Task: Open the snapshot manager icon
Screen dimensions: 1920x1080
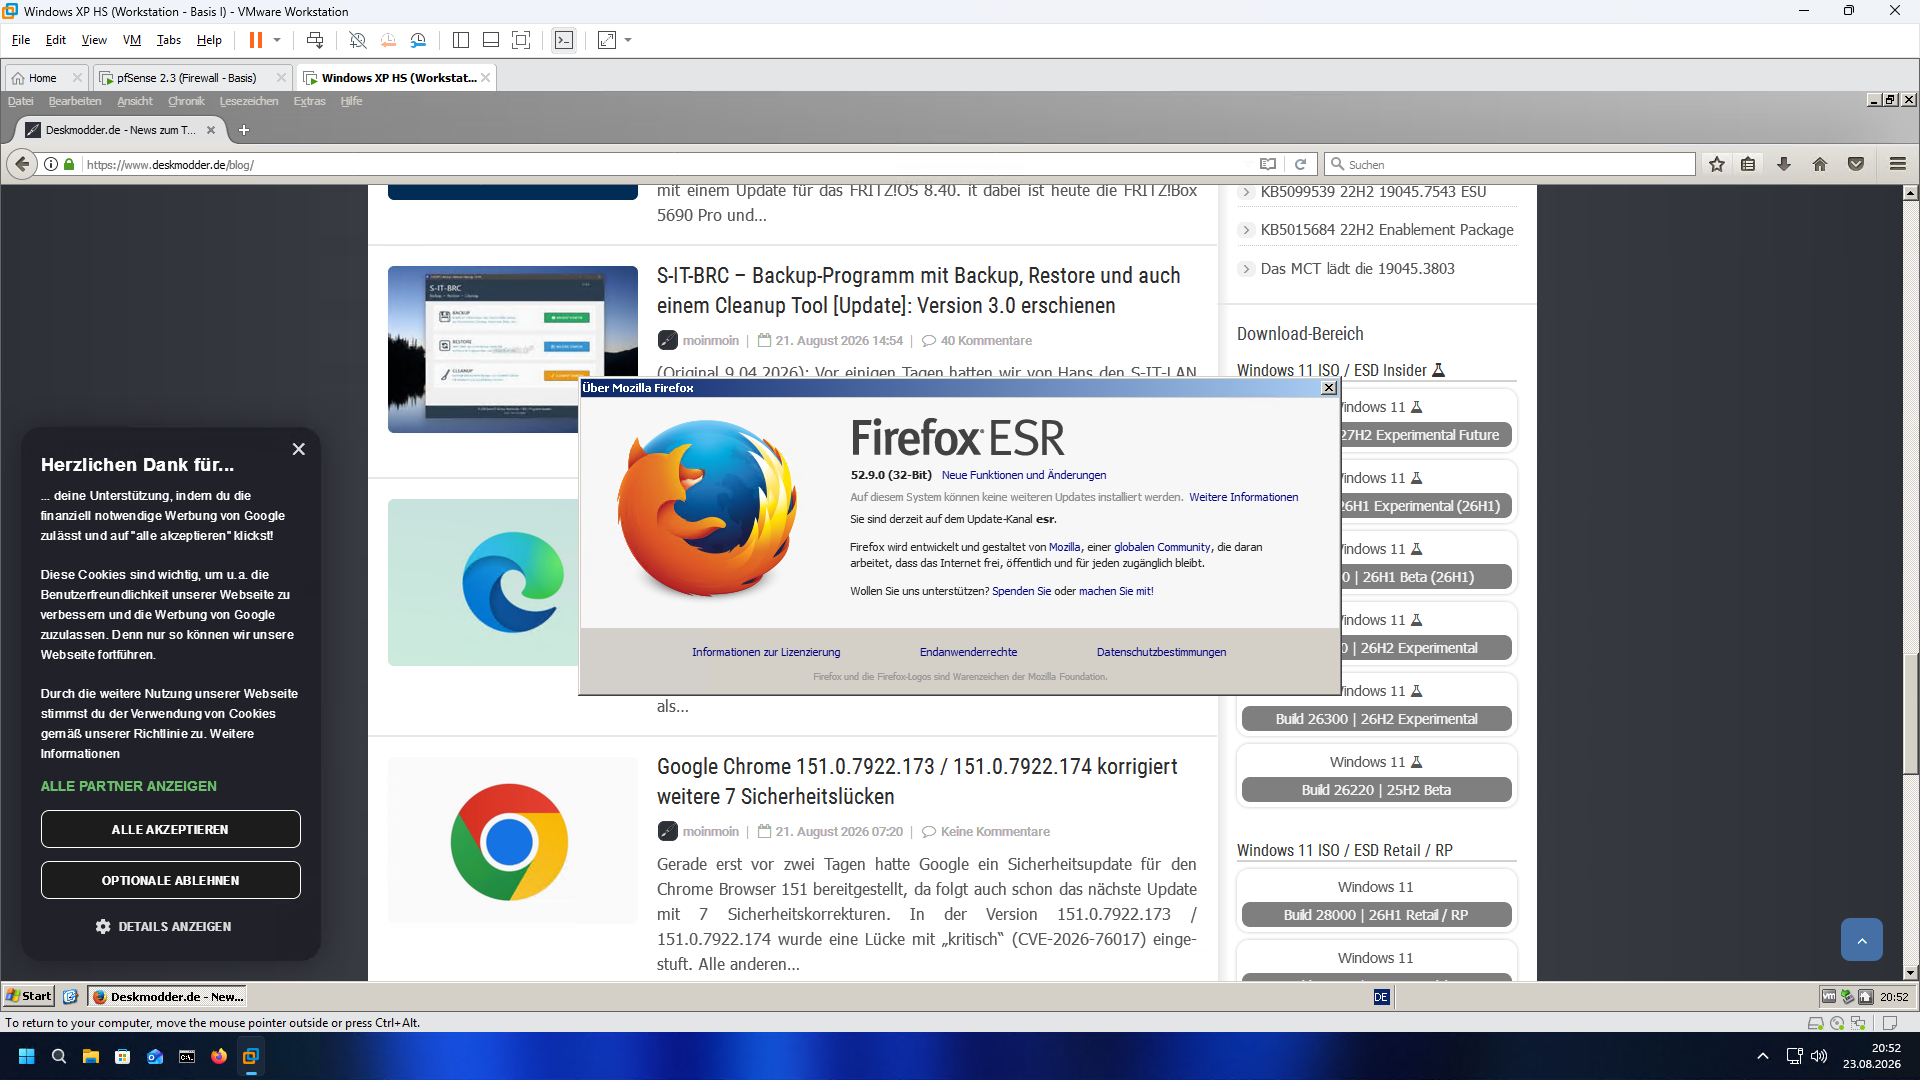Action: pyautogui.click(x=418, y=40)
